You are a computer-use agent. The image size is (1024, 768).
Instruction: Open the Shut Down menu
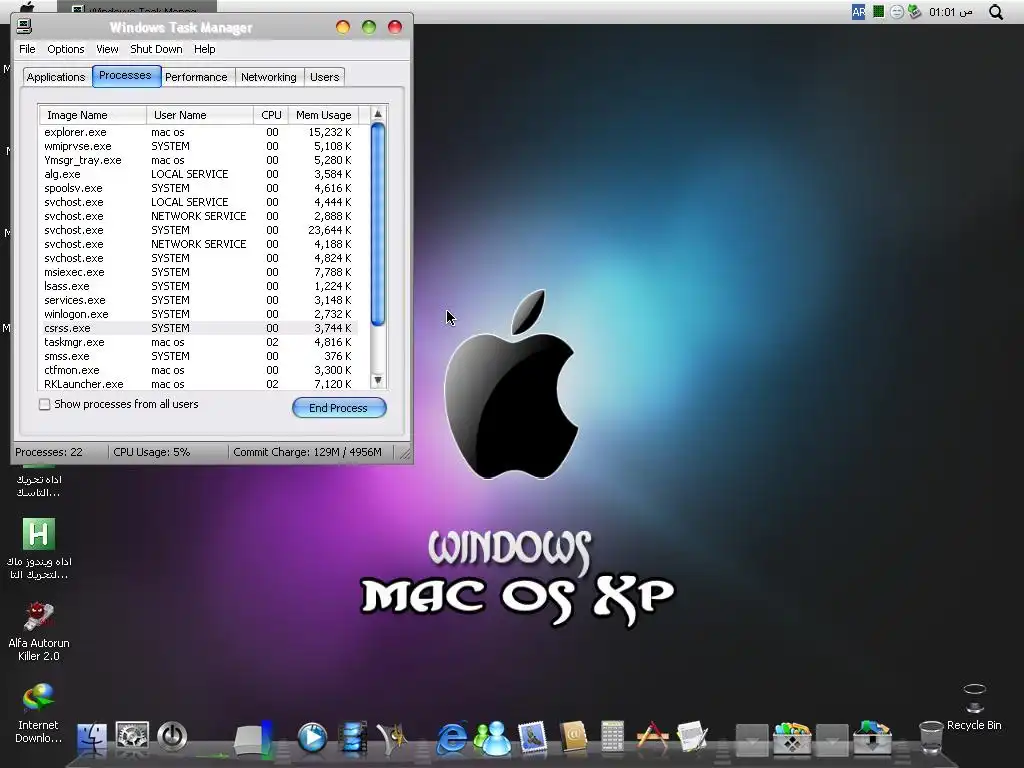(x=156, y=49)
